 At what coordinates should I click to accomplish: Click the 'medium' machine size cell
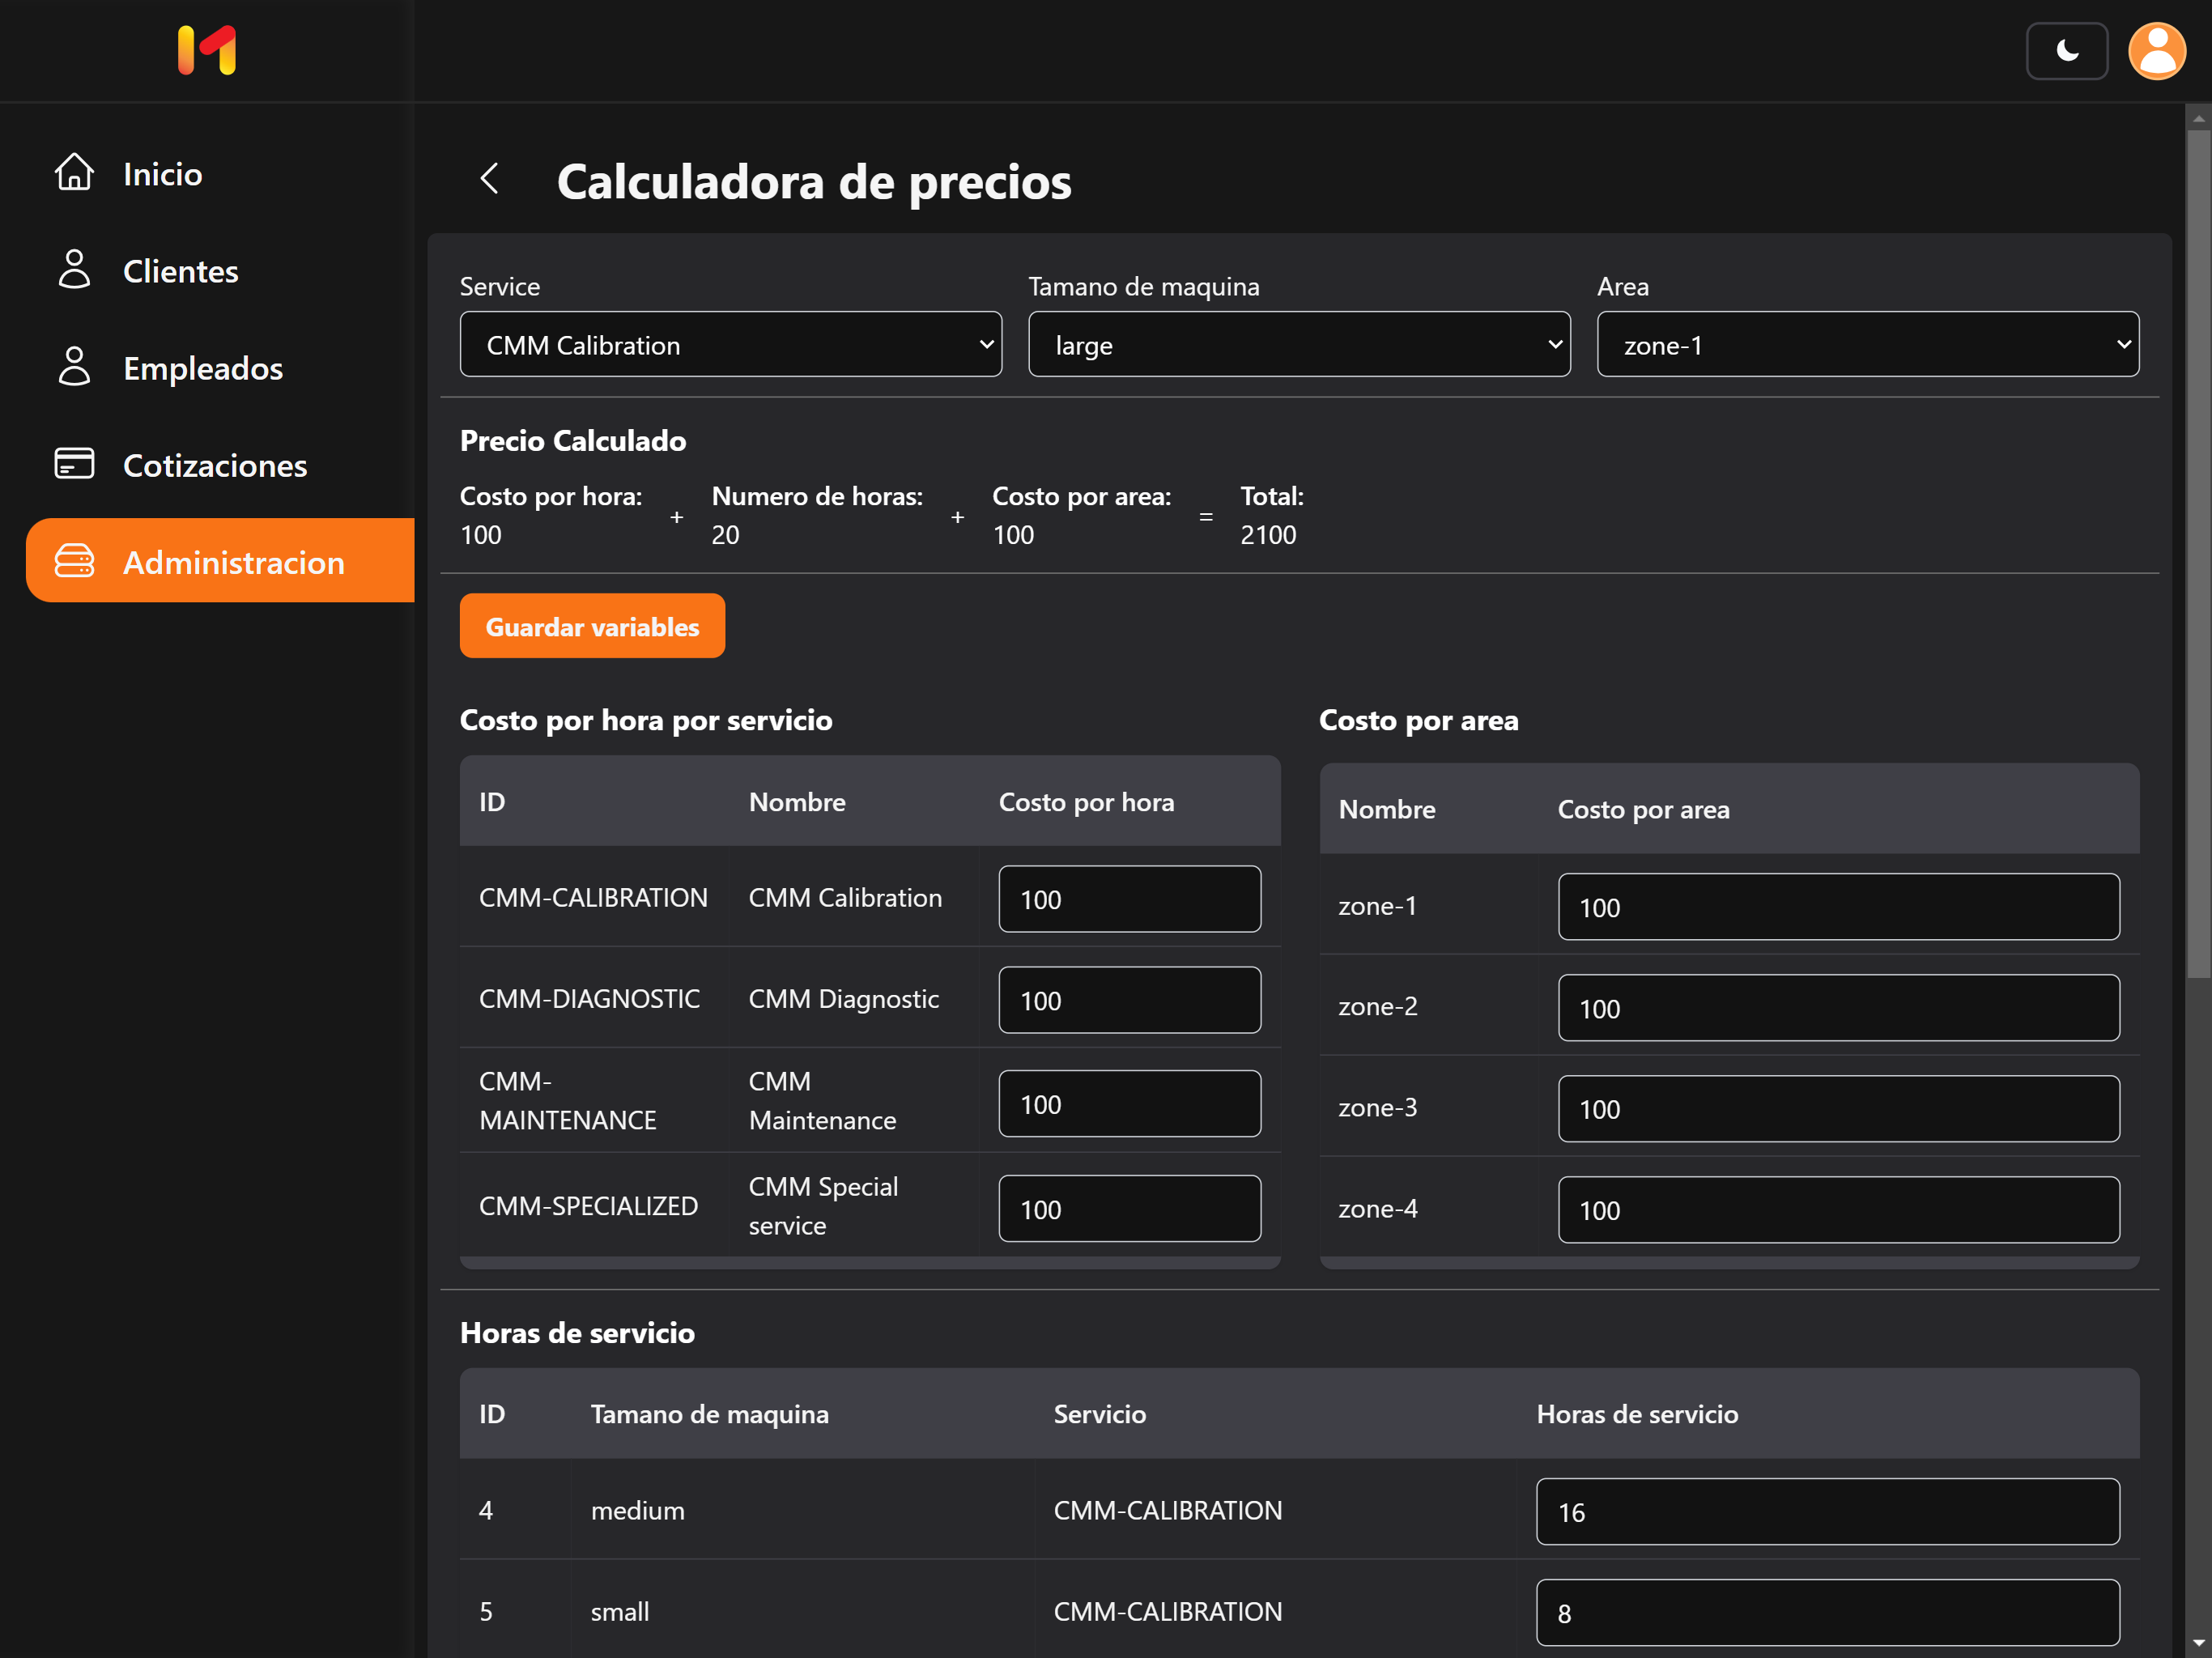click(802, 1511)
